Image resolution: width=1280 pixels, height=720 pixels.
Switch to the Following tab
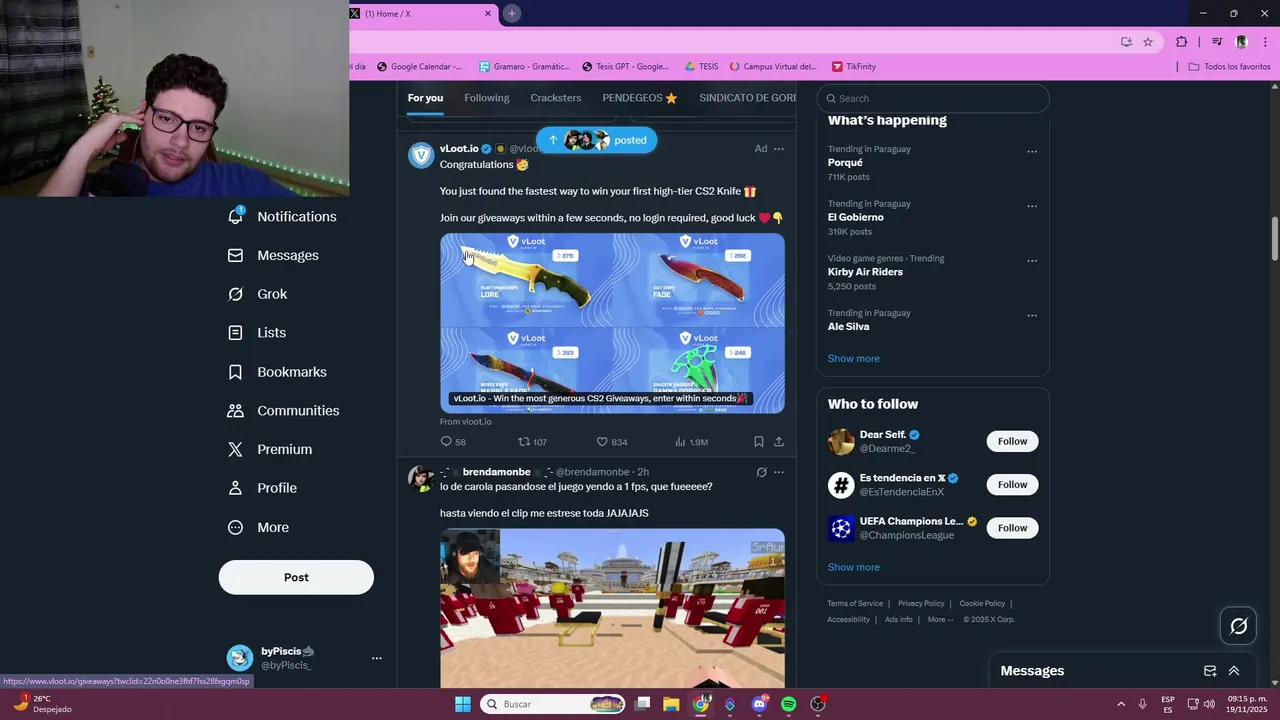coord(487,98)
